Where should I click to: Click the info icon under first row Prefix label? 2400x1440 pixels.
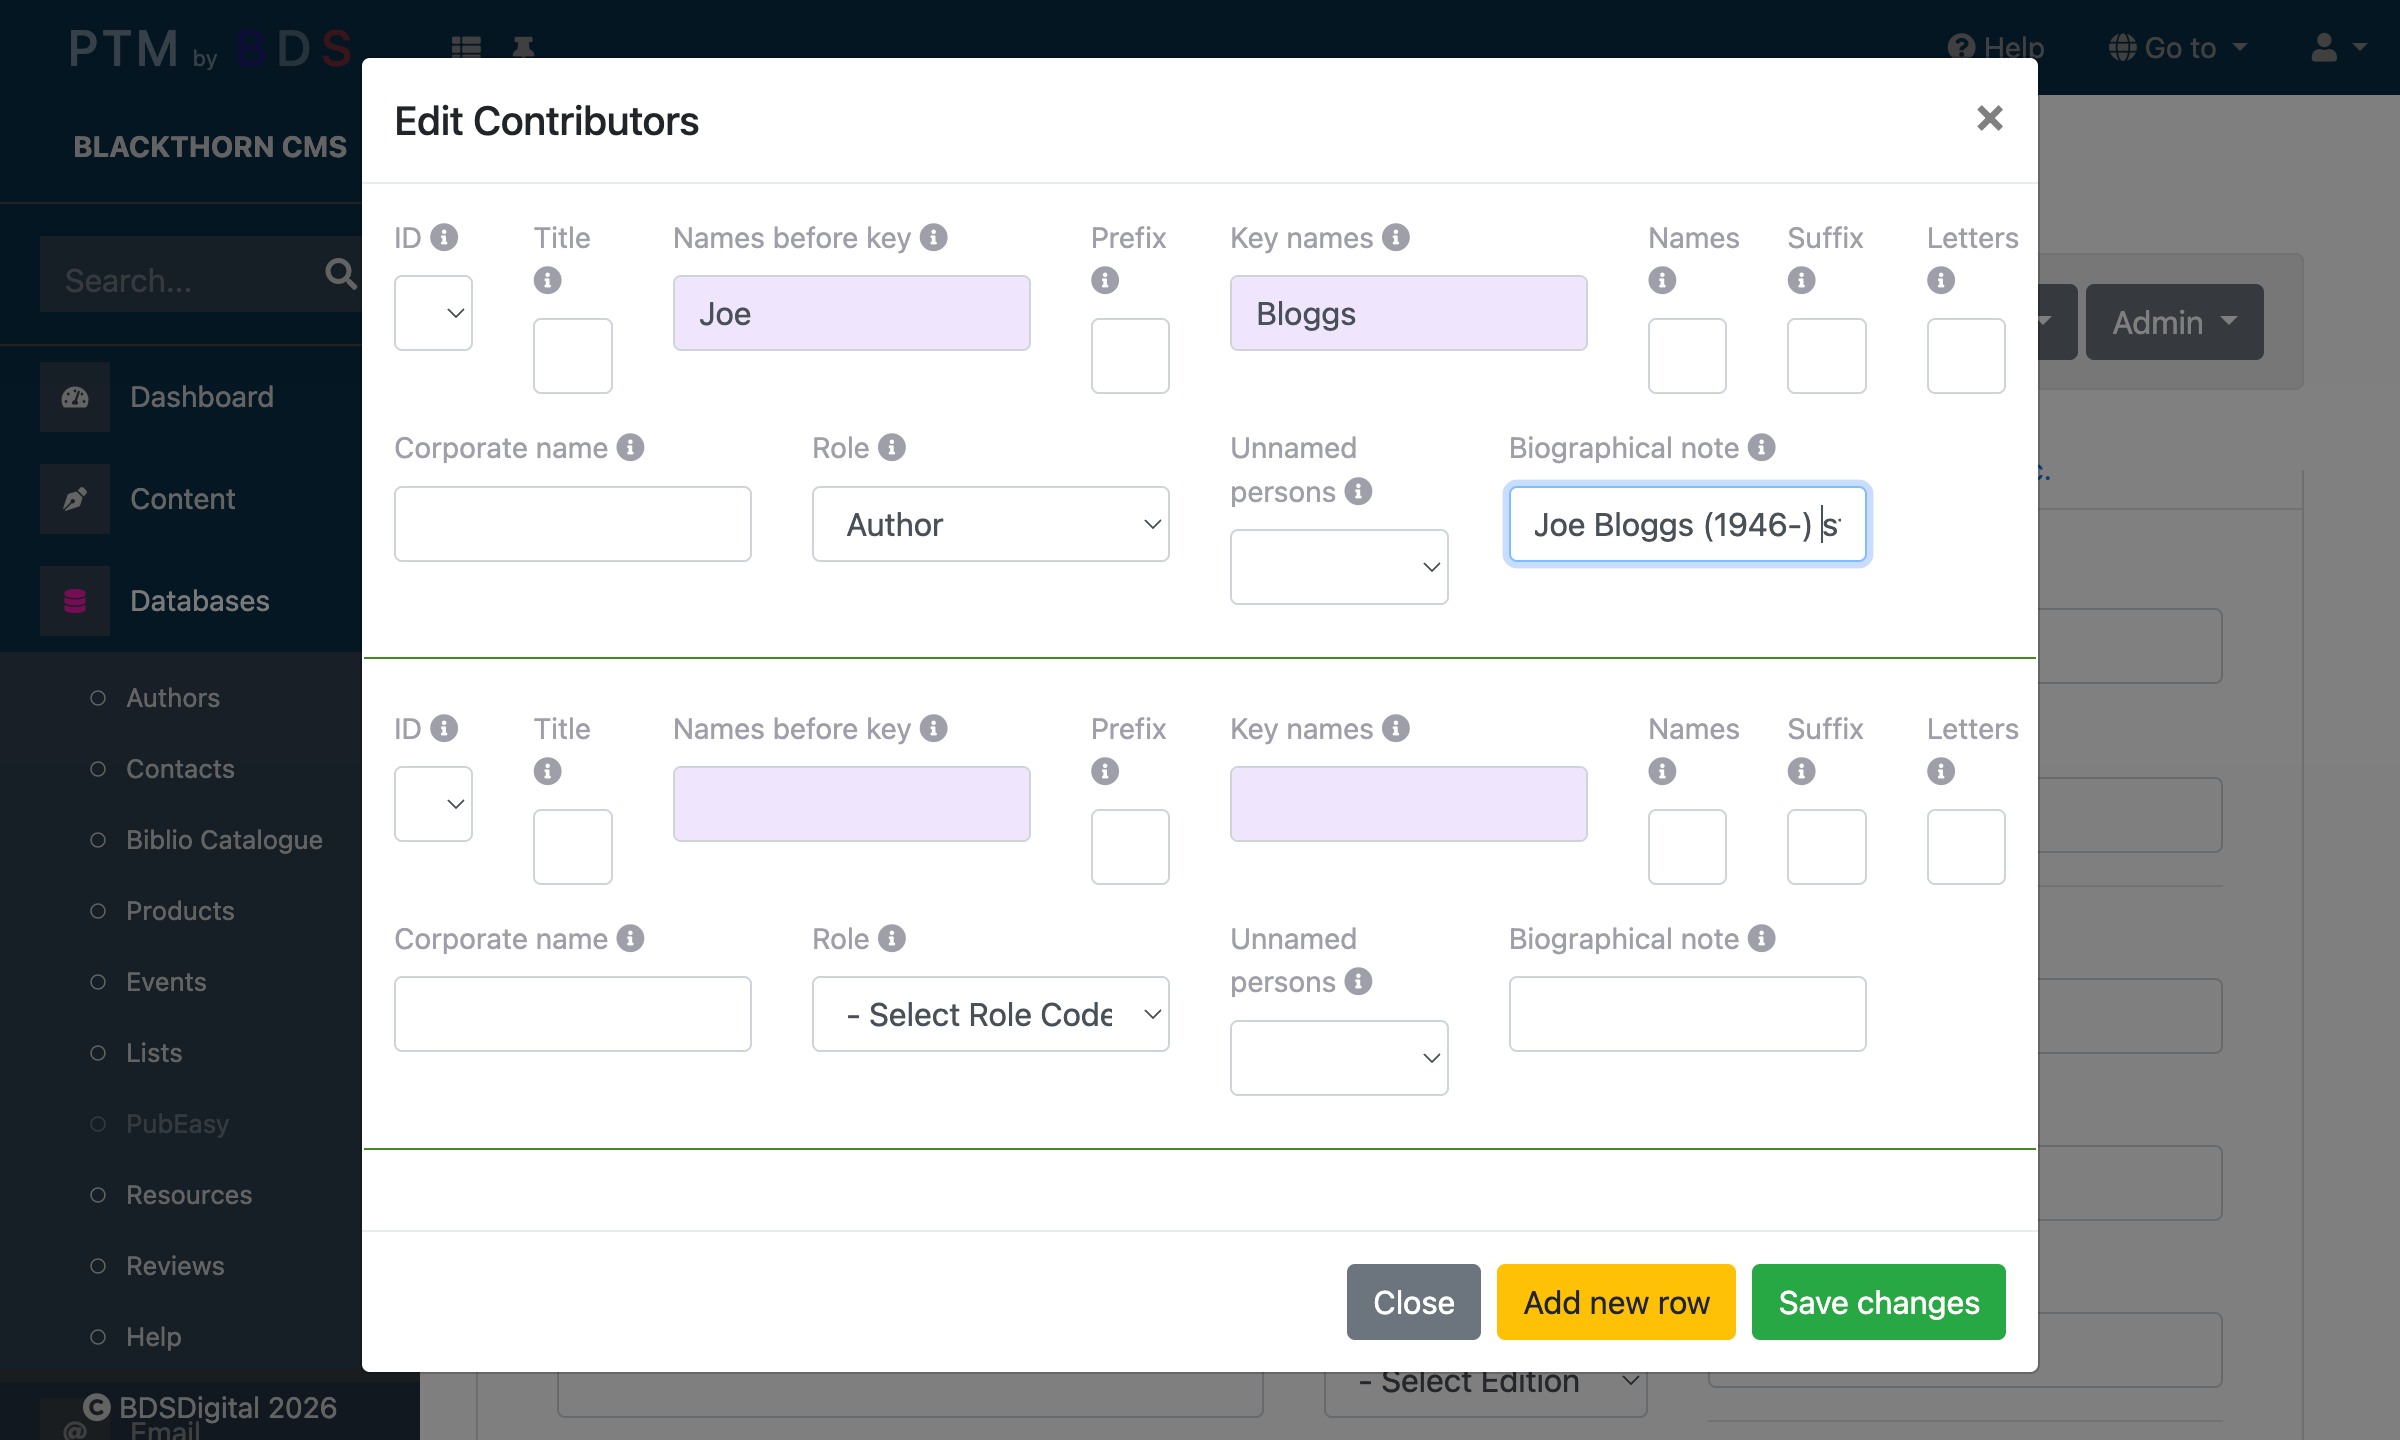point(1104,280)
